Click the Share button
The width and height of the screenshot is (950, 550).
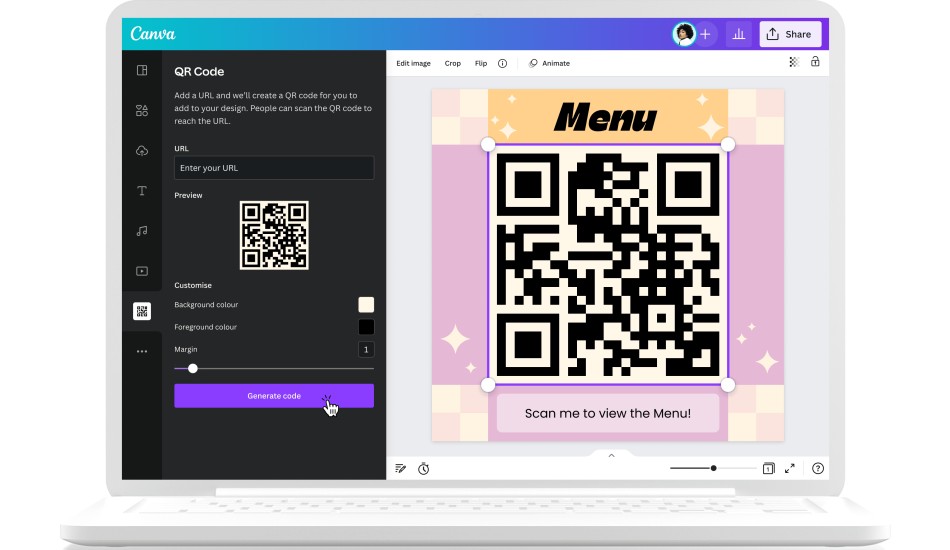click(x=791, y=35)
